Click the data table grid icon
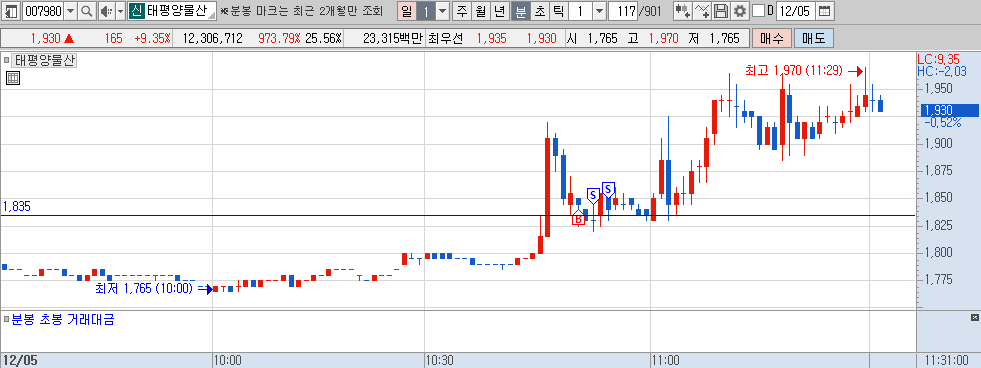 13,78
